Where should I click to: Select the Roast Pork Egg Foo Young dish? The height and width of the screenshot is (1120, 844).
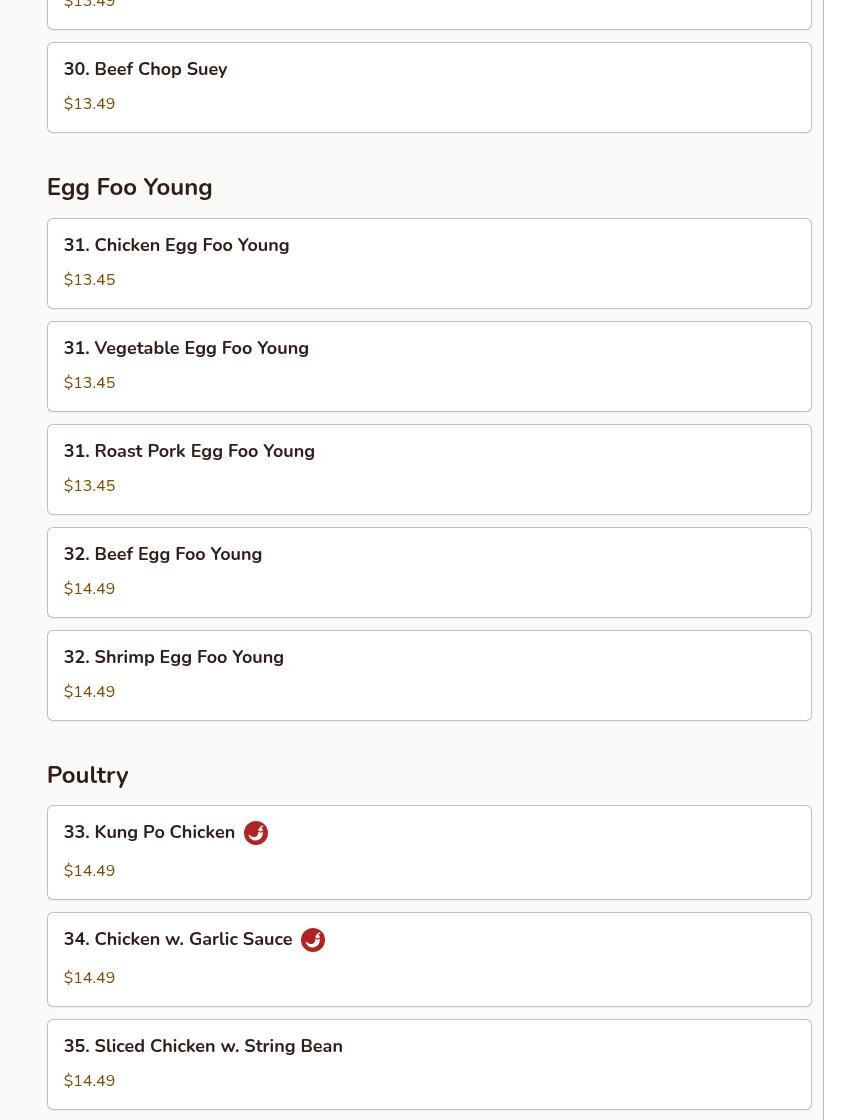click(429, 469)
